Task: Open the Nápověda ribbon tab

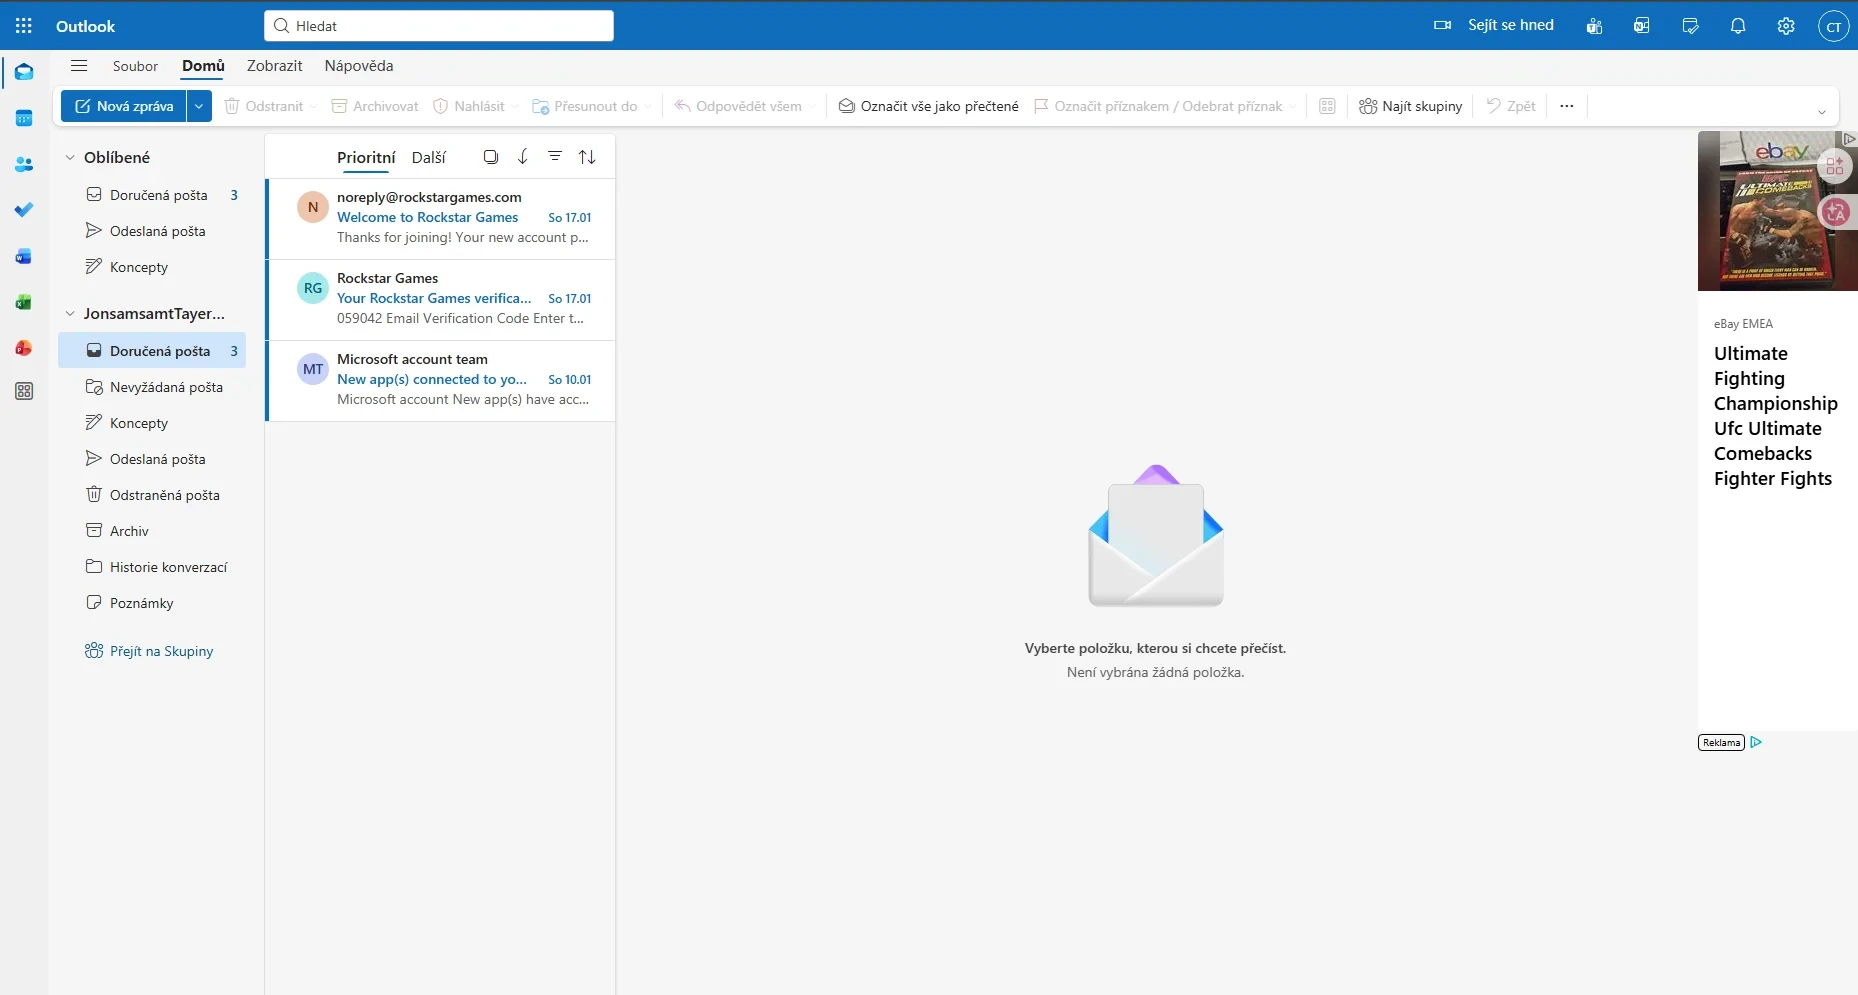Action: tap(359, 66)
